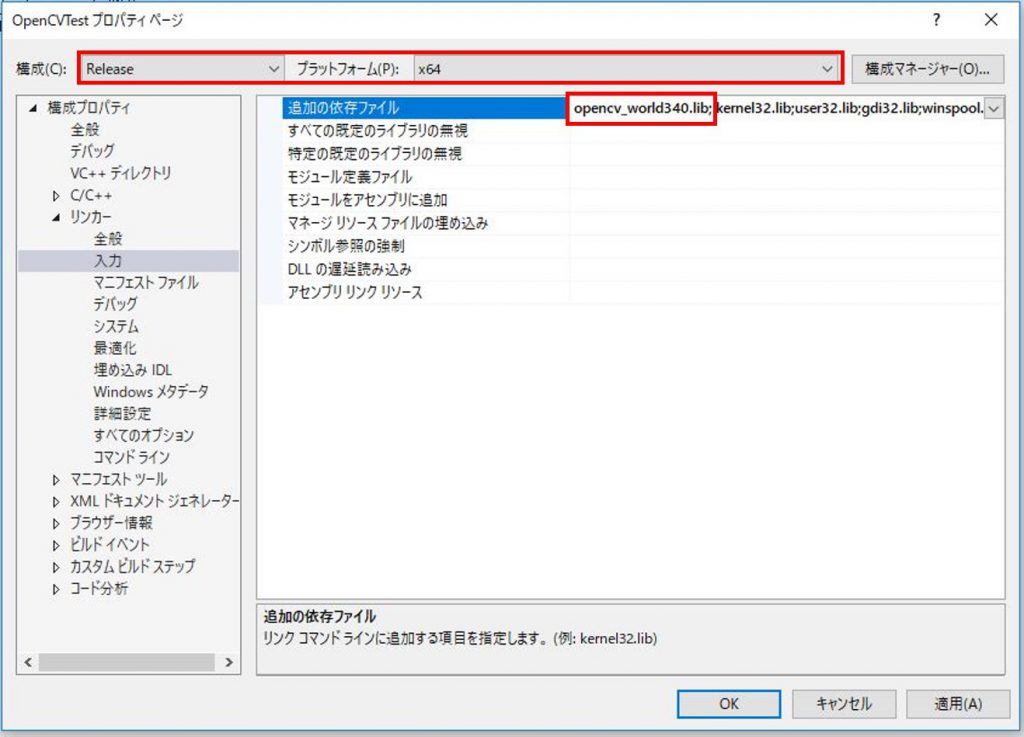The image size is (1024, 737).
Task: Select VC++ ディレクトリ in the tree
Action: coord(120,174)
